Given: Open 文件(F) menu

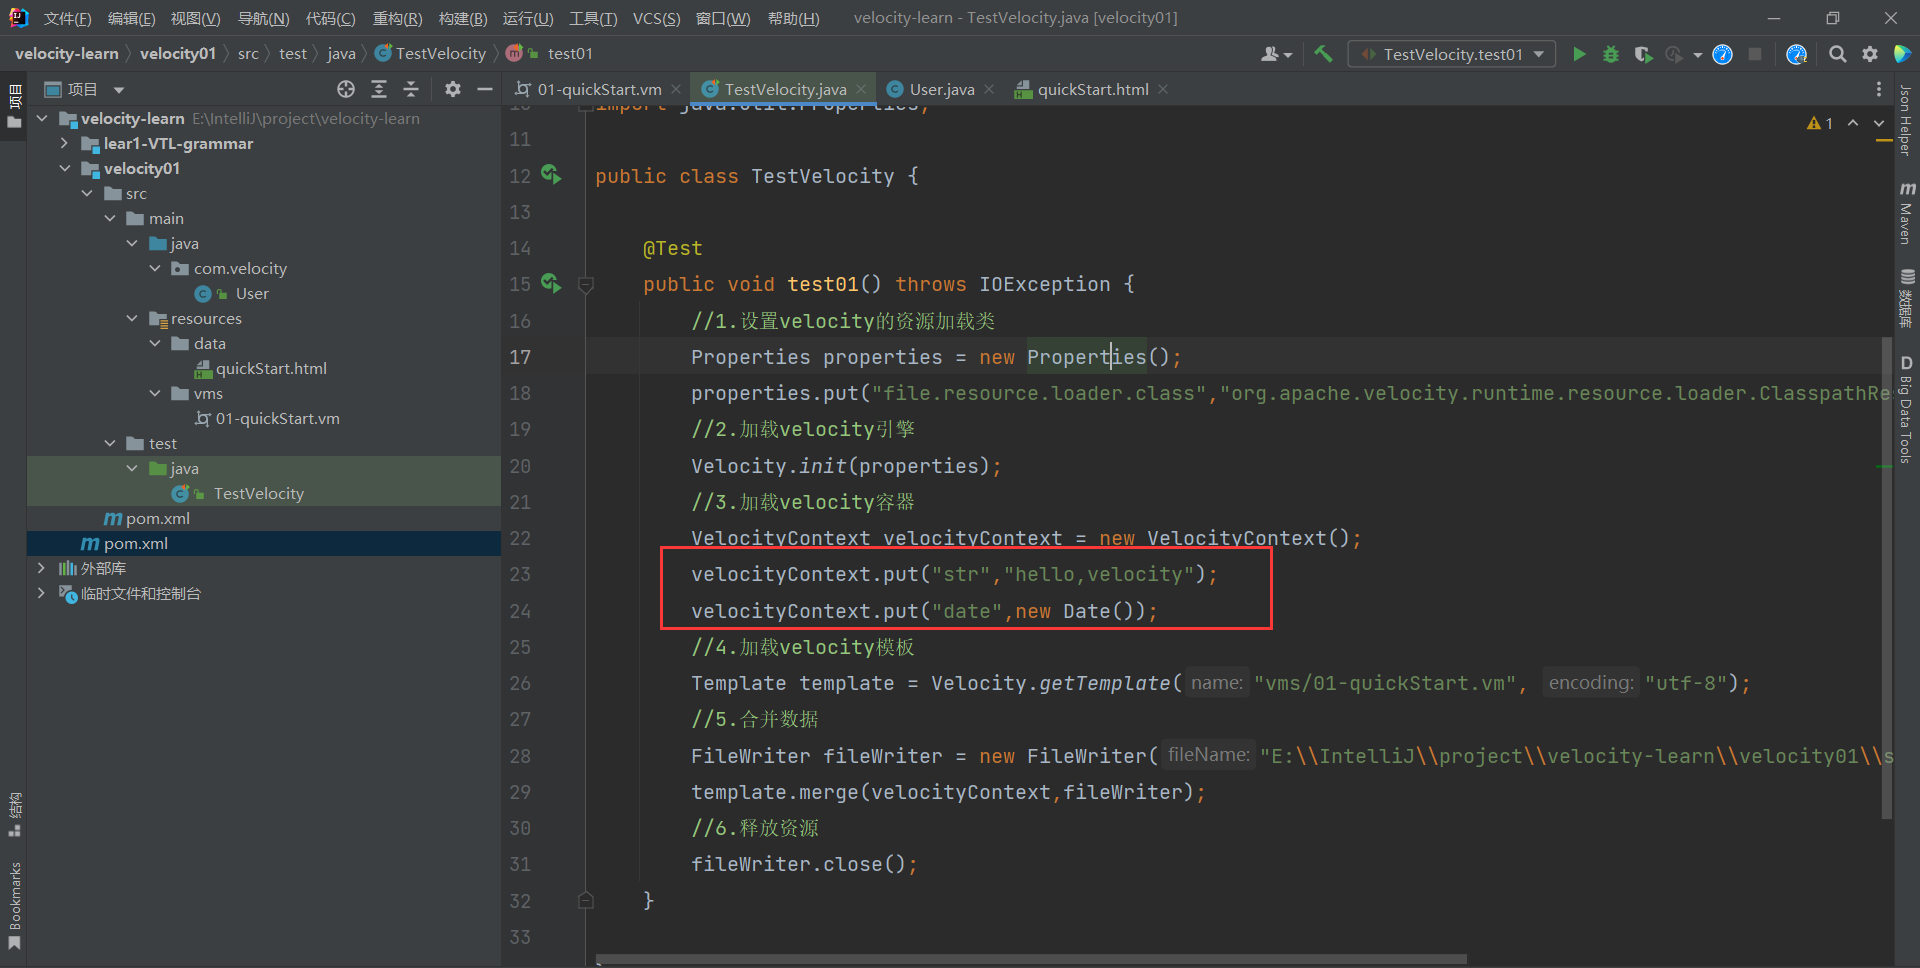Looking at the screenshot, I should (x=67, y=18).
